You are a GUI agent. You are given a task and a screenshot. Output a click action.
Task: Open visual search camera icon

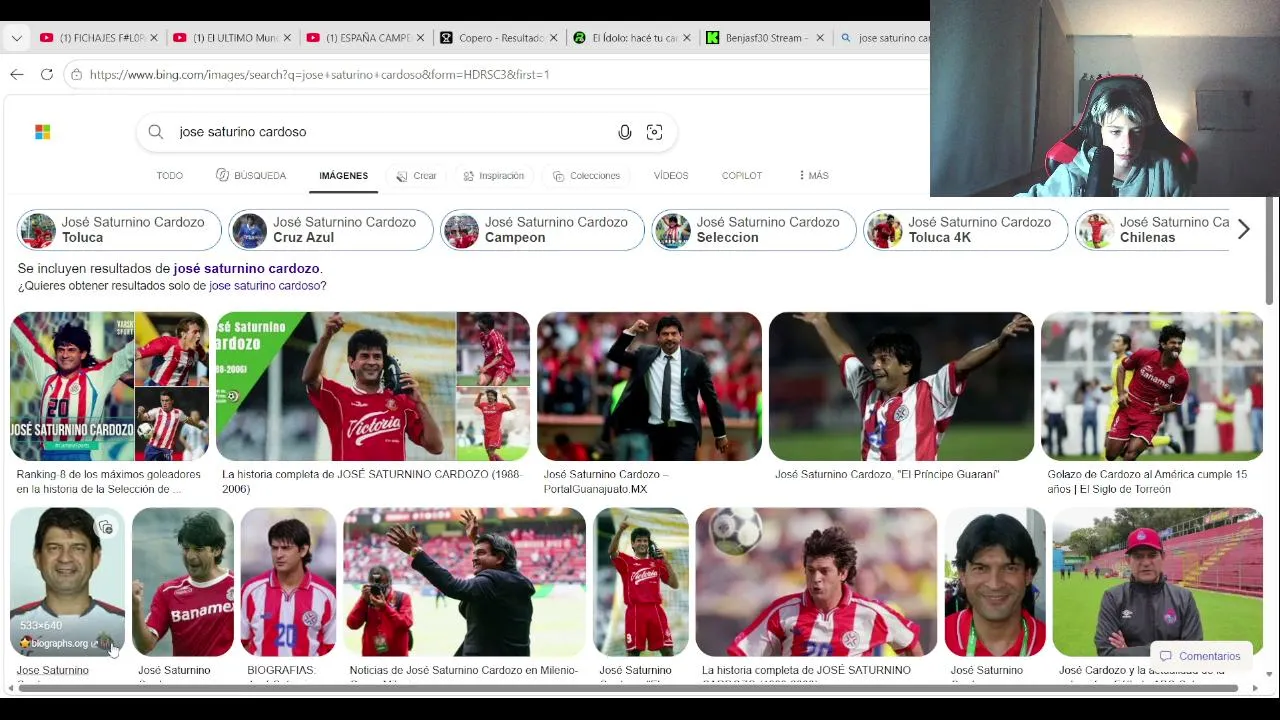(x=654, y=132)
